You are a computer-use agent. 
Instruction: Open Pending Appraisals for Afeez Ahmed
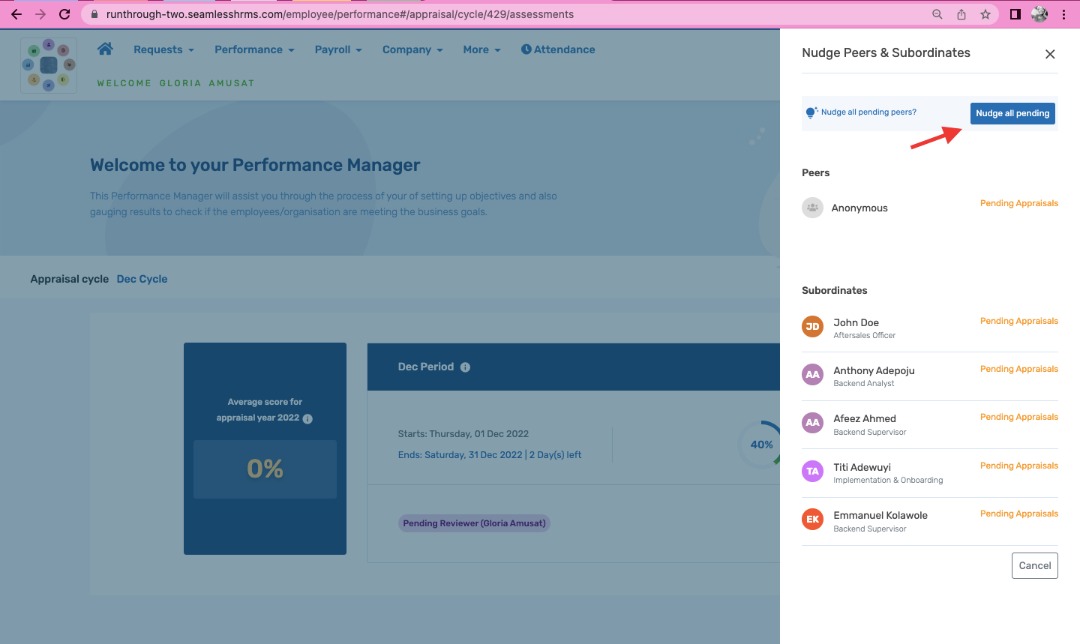tap(1018, 417)
